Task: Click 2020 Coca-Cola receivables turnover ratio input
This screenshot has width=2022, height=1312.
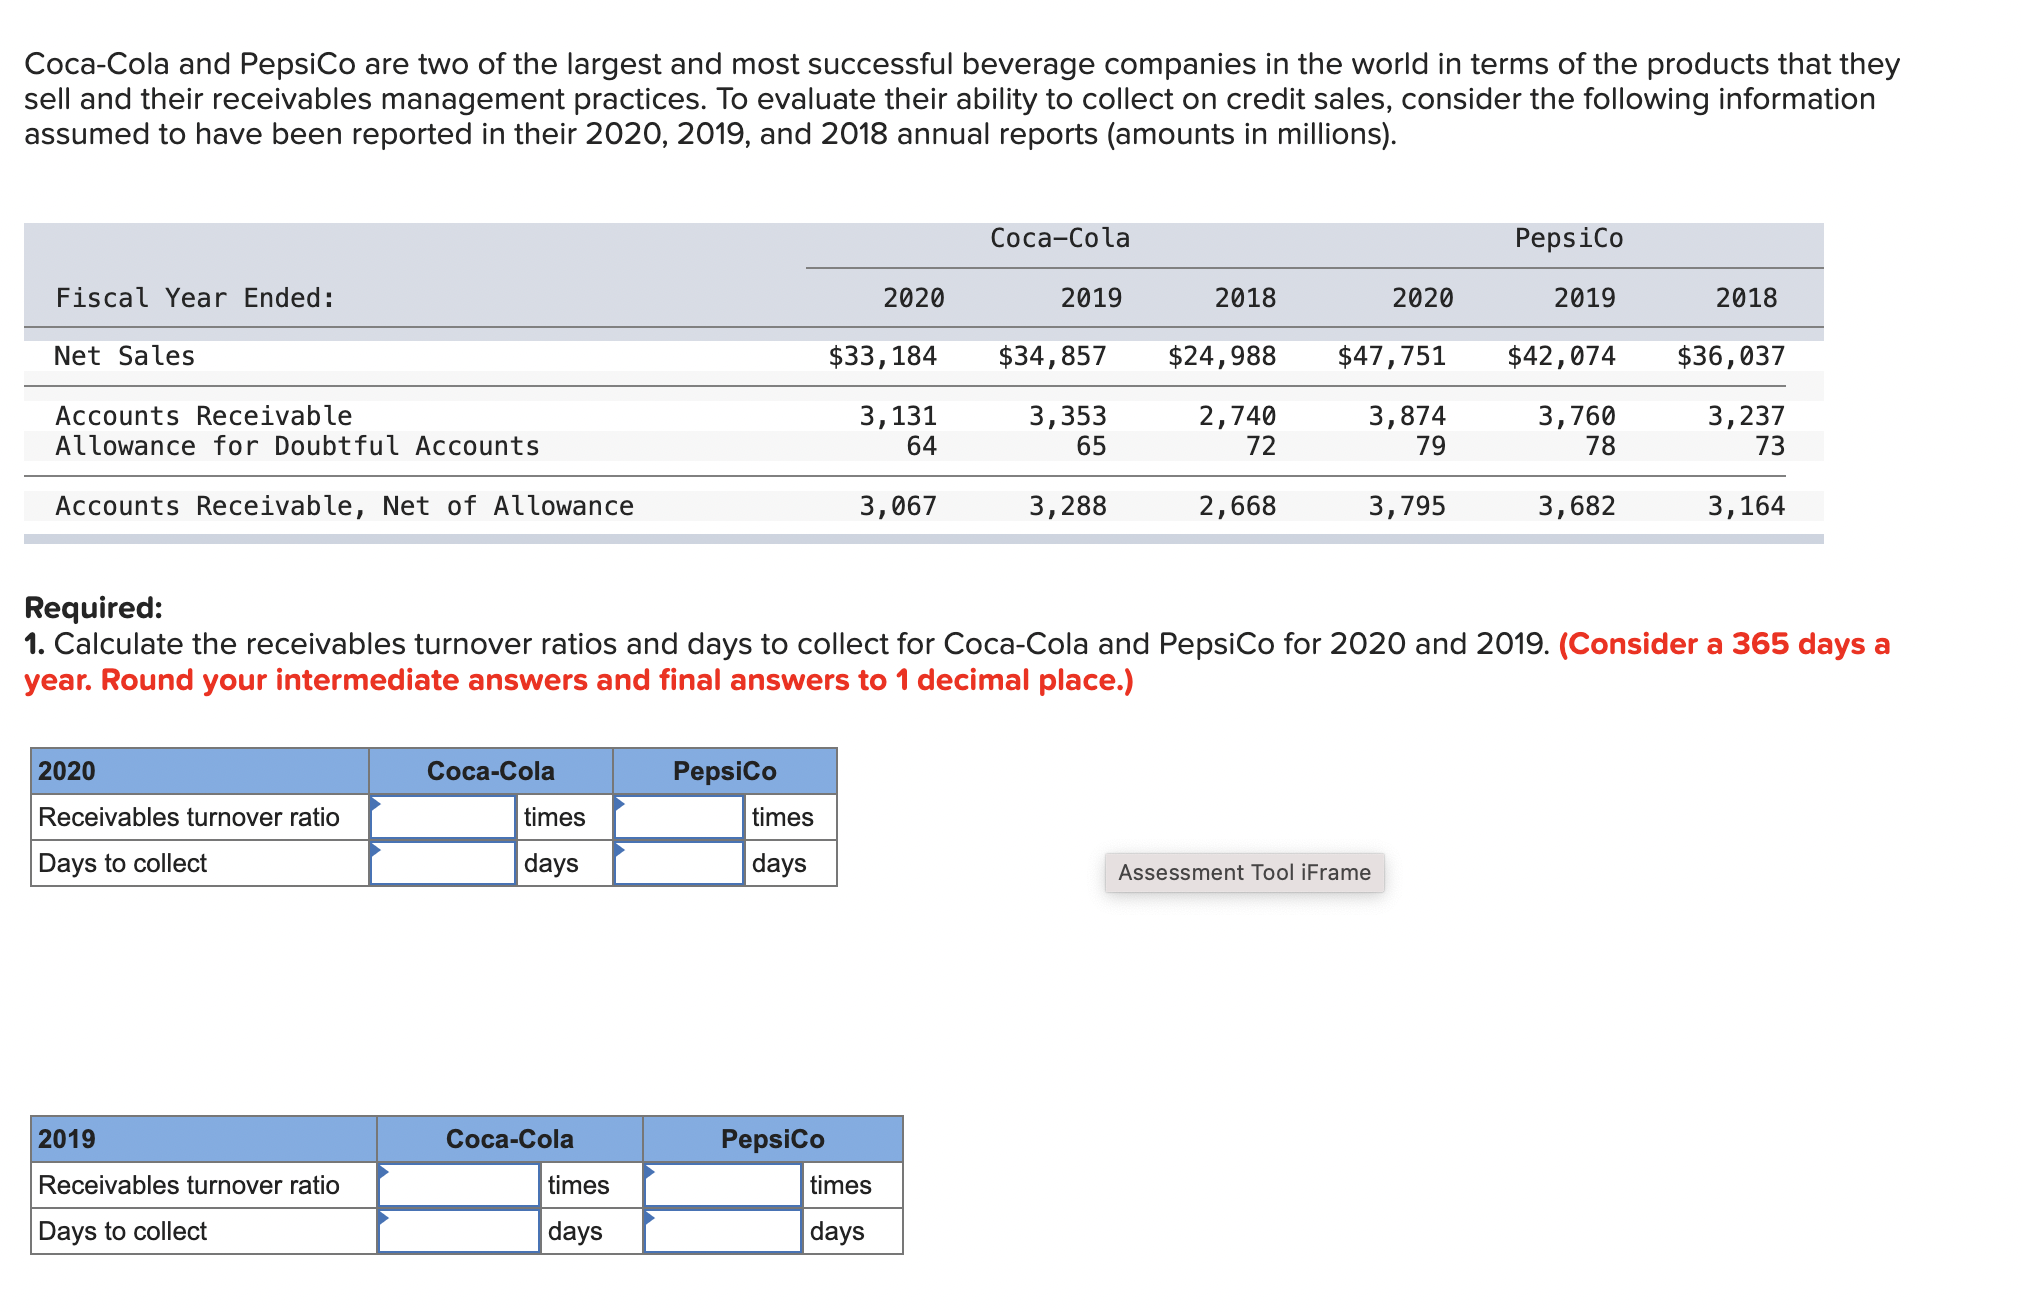Action: coord(442,817)
